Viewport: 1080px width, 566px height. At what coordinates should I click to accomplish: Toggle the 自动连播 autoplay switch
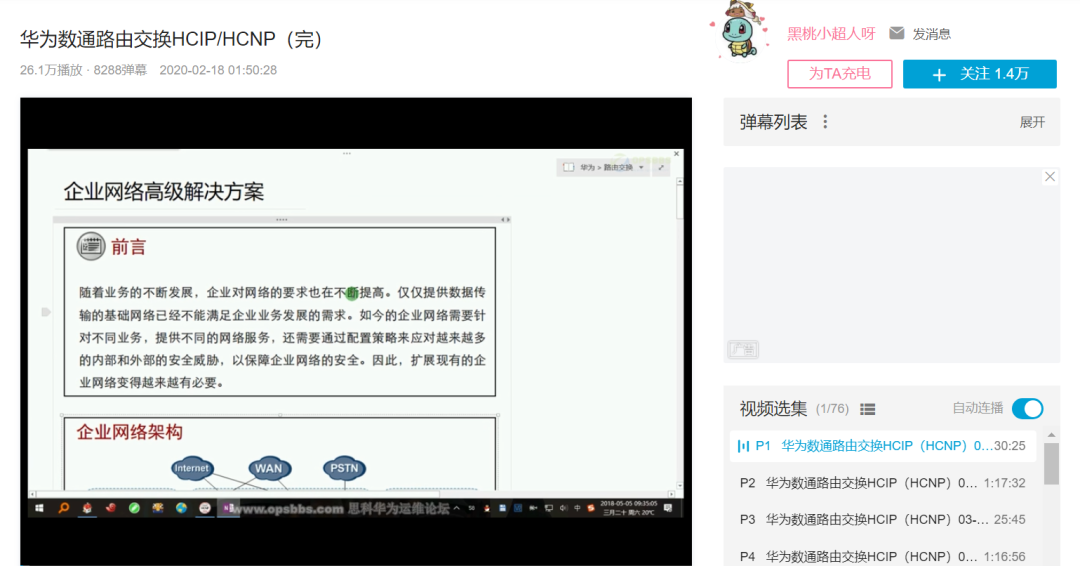point(1028,408)
